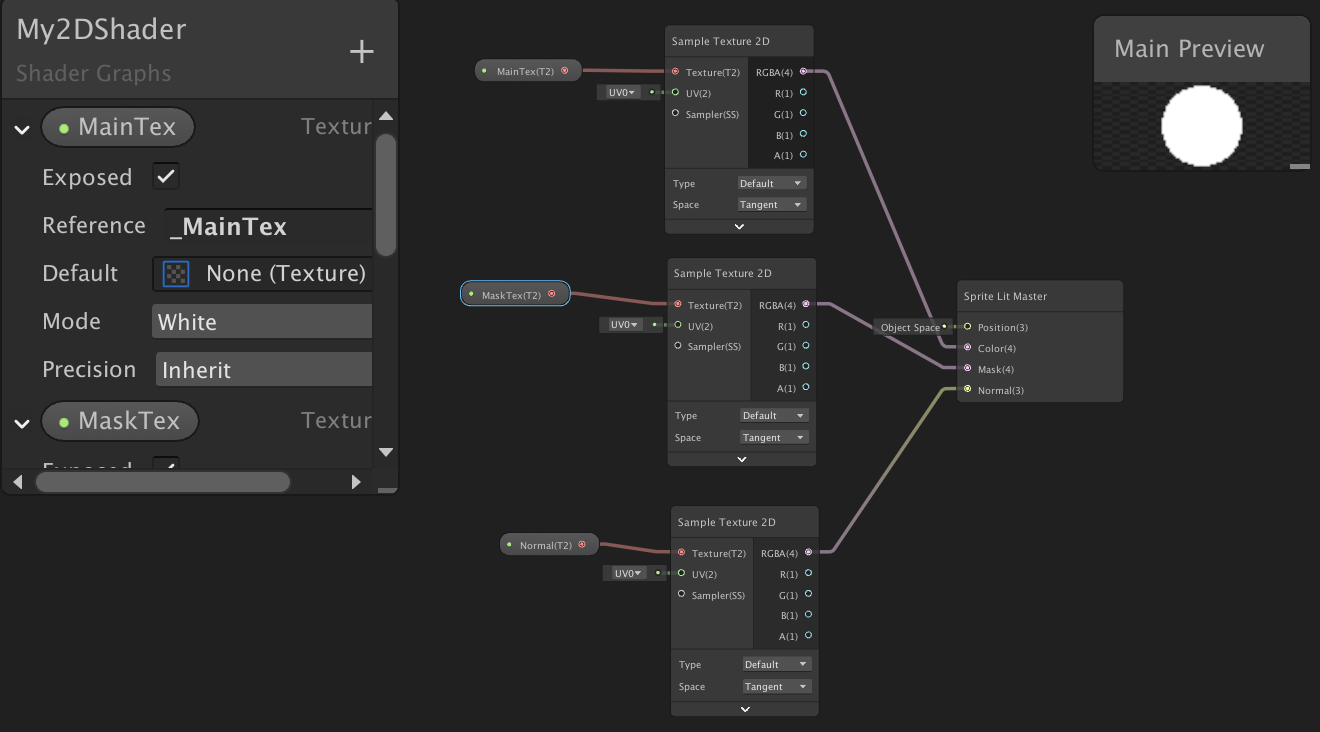
Task: Collapse the MainTex property using its chevron
Action: point(20,129)
